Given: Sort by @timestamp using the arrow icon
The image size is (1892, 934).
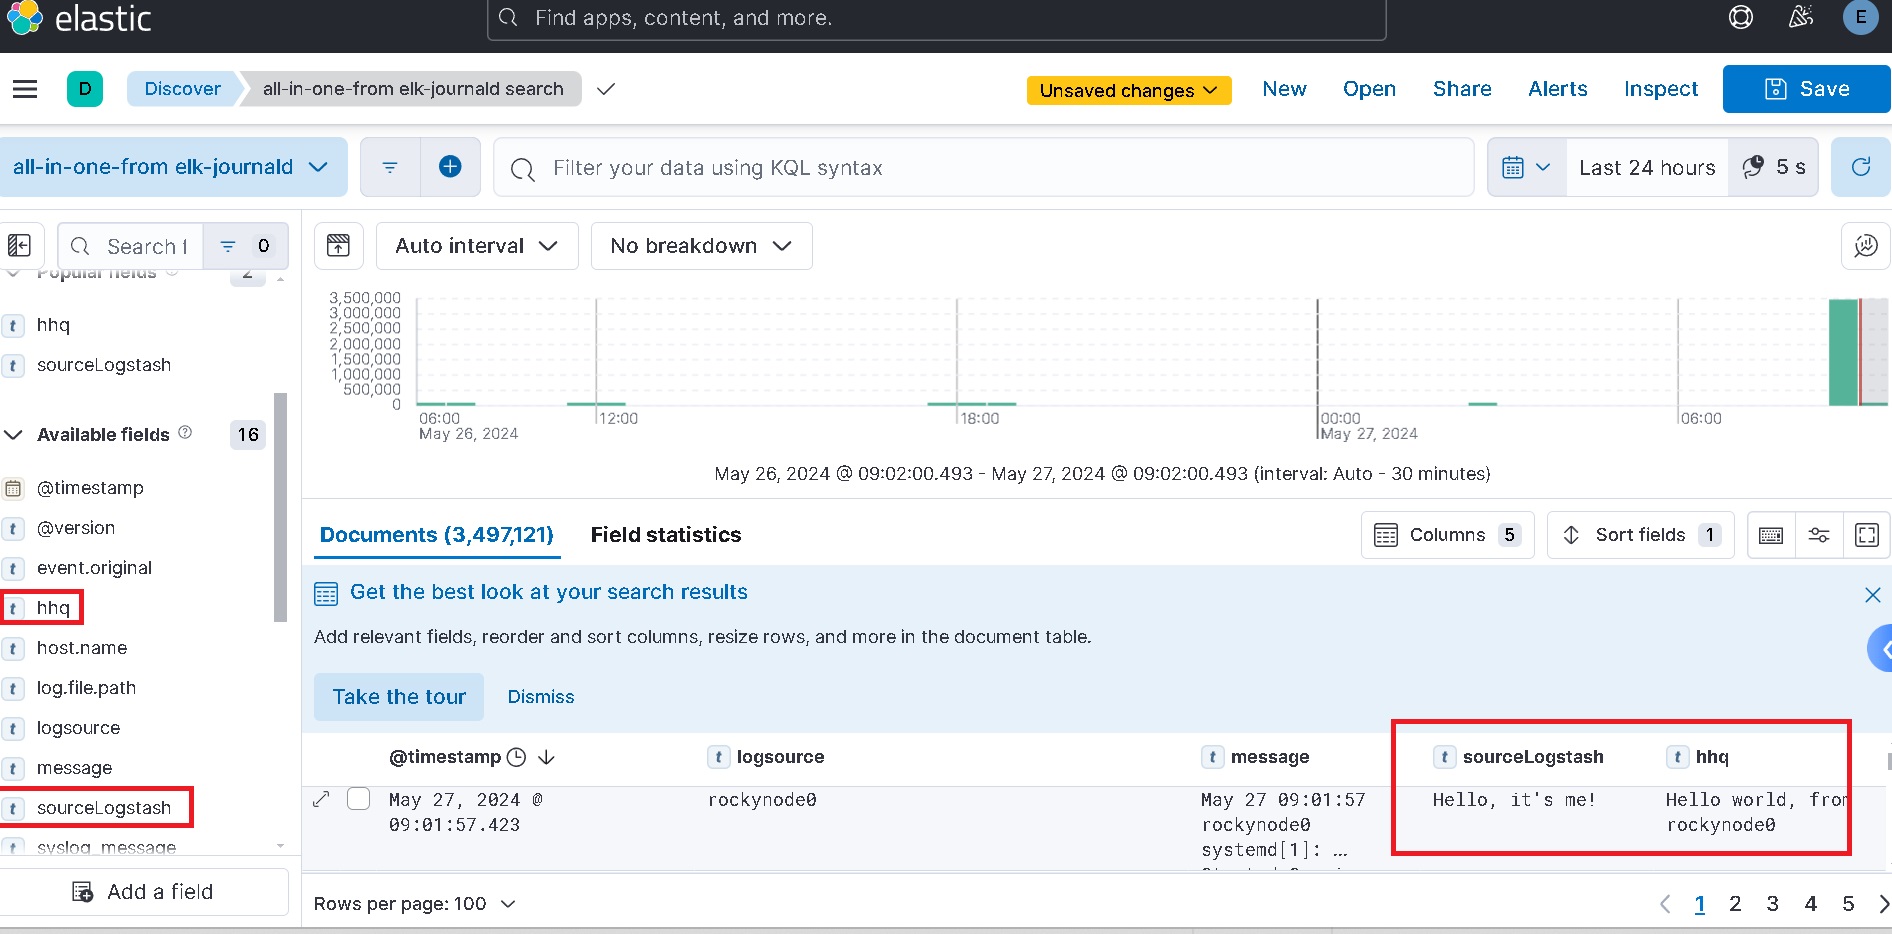Looking at the screenshot, I should [x=546, y=757].
